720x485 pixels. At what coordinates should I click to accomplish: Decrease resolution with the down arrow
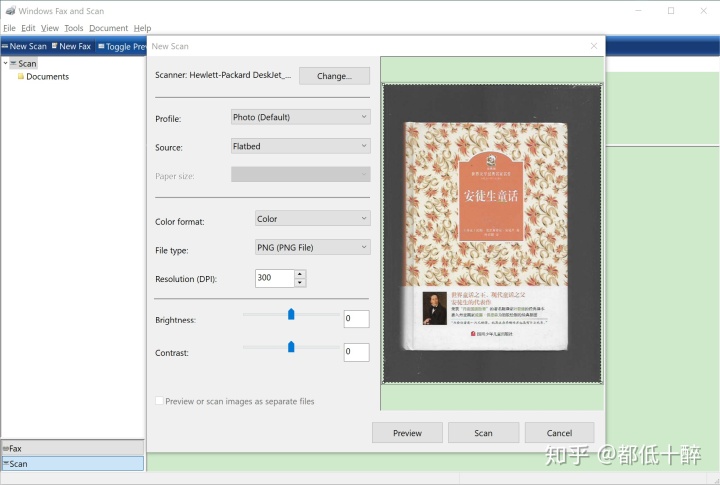[x=300, y=282]
